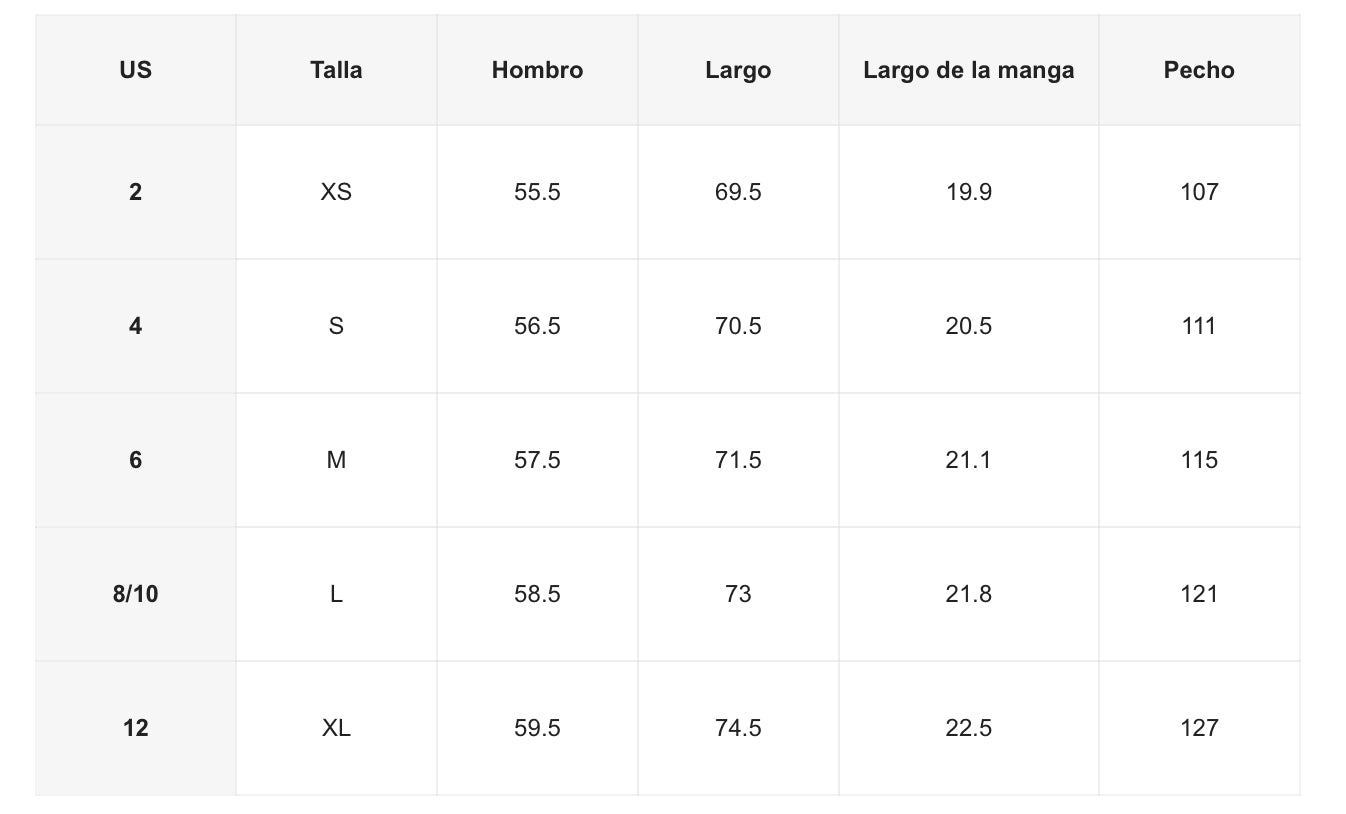Viewport: 1346px width, 814px height.
Task: Click the 56.5 shoulder measurement
Action: coord(537,326)
